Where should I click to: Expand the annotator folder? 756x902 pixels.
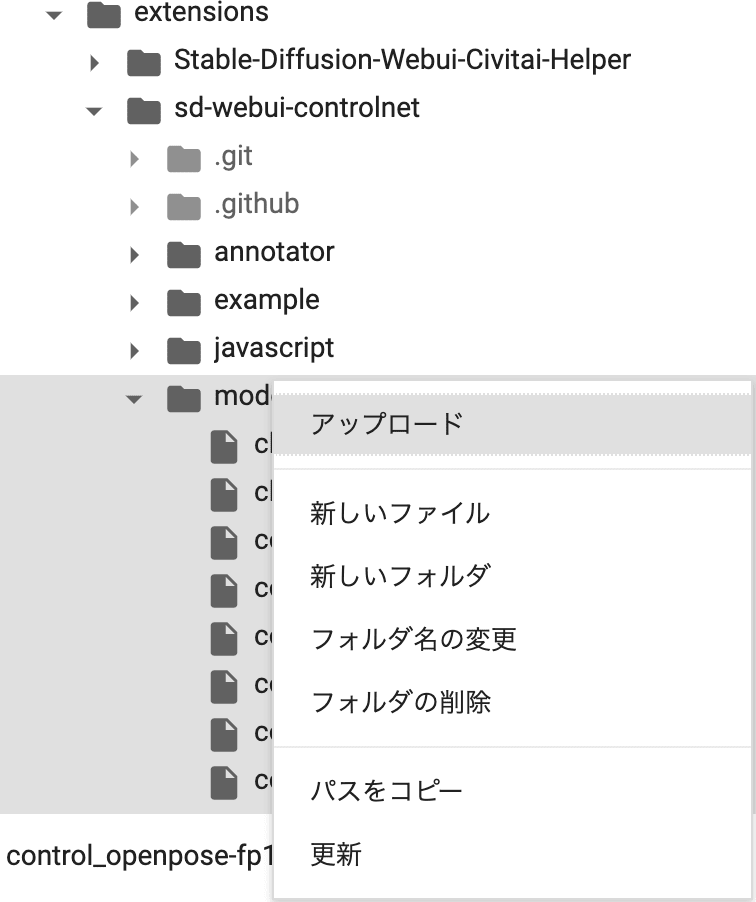tap(134, 253)
